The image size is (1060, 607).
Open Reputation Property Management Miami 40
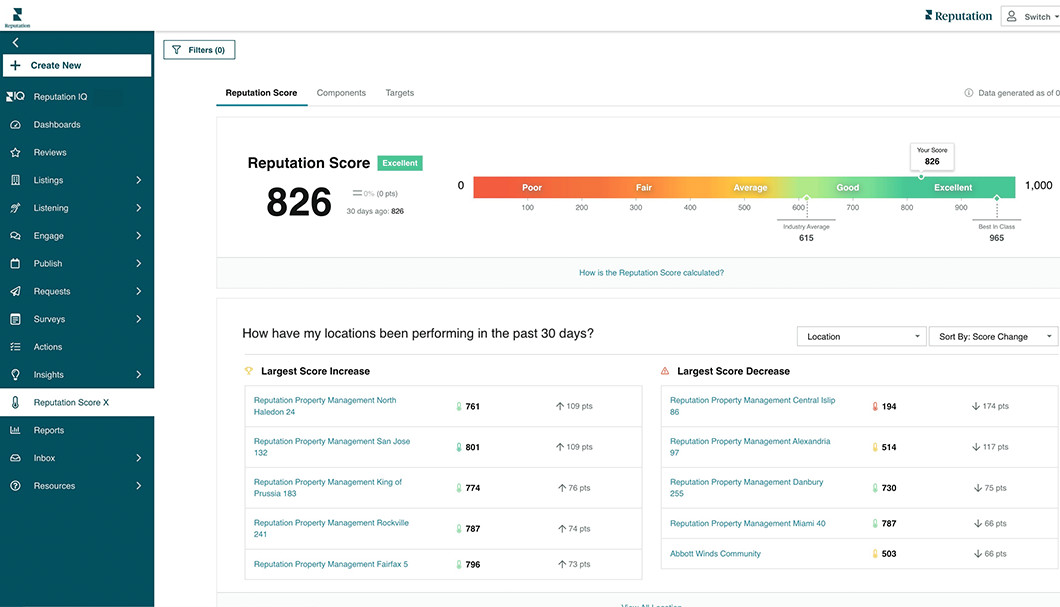(748, 523)
